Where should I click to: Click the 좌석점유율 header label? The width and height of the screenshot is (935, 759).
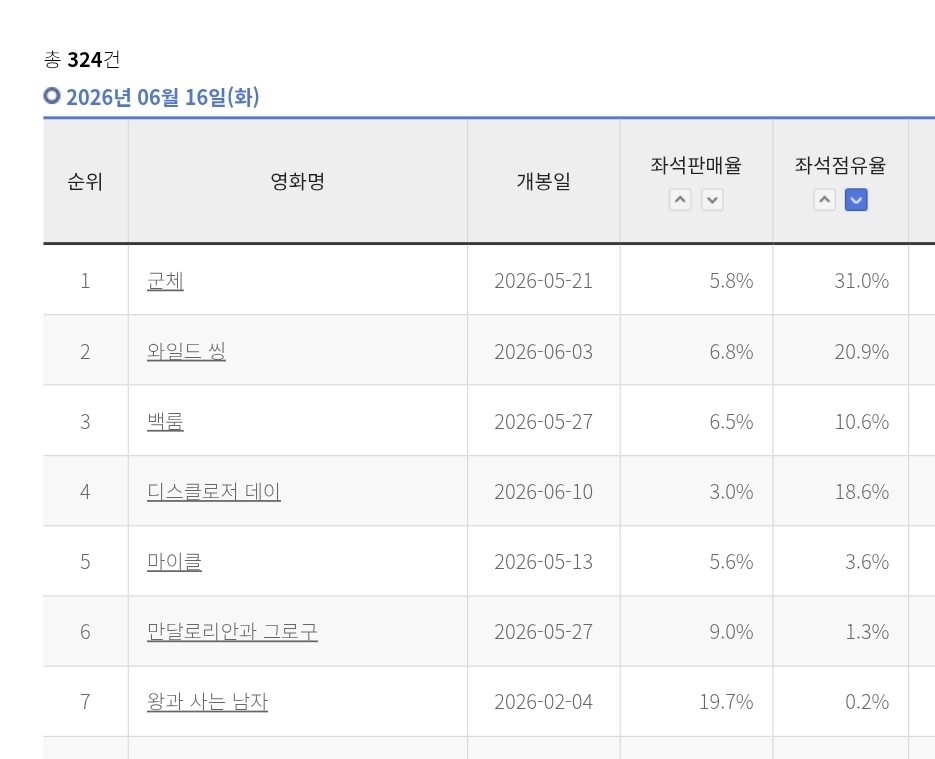pos(840,165)
